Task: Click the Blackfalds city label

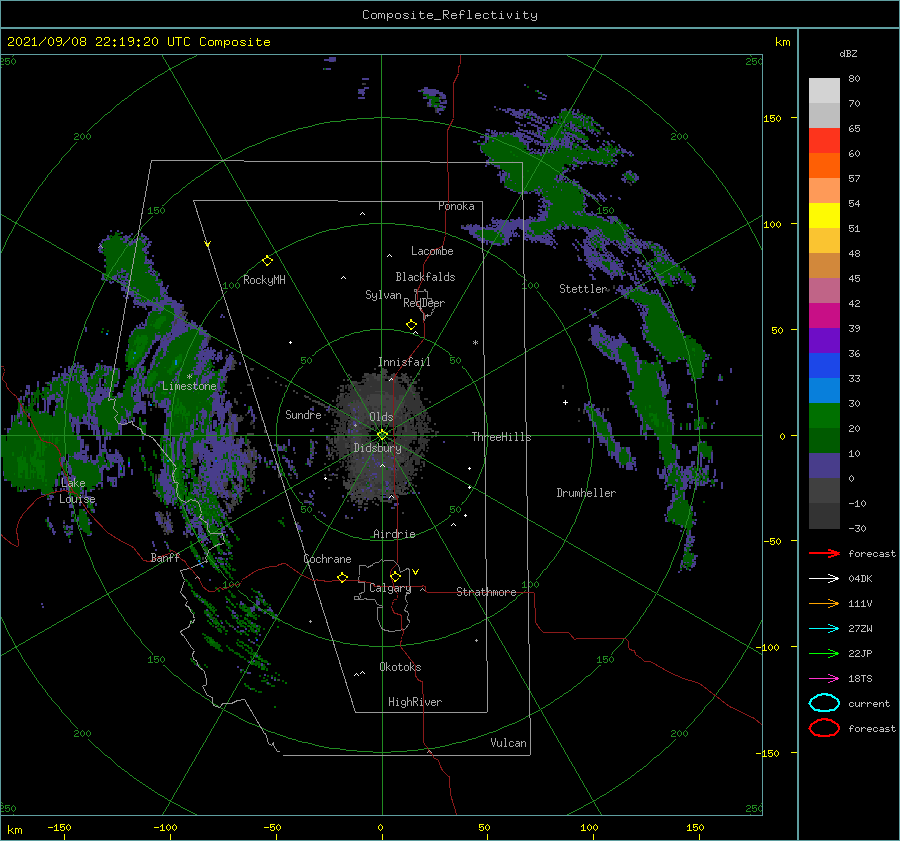Action: (x=425, y=277)
